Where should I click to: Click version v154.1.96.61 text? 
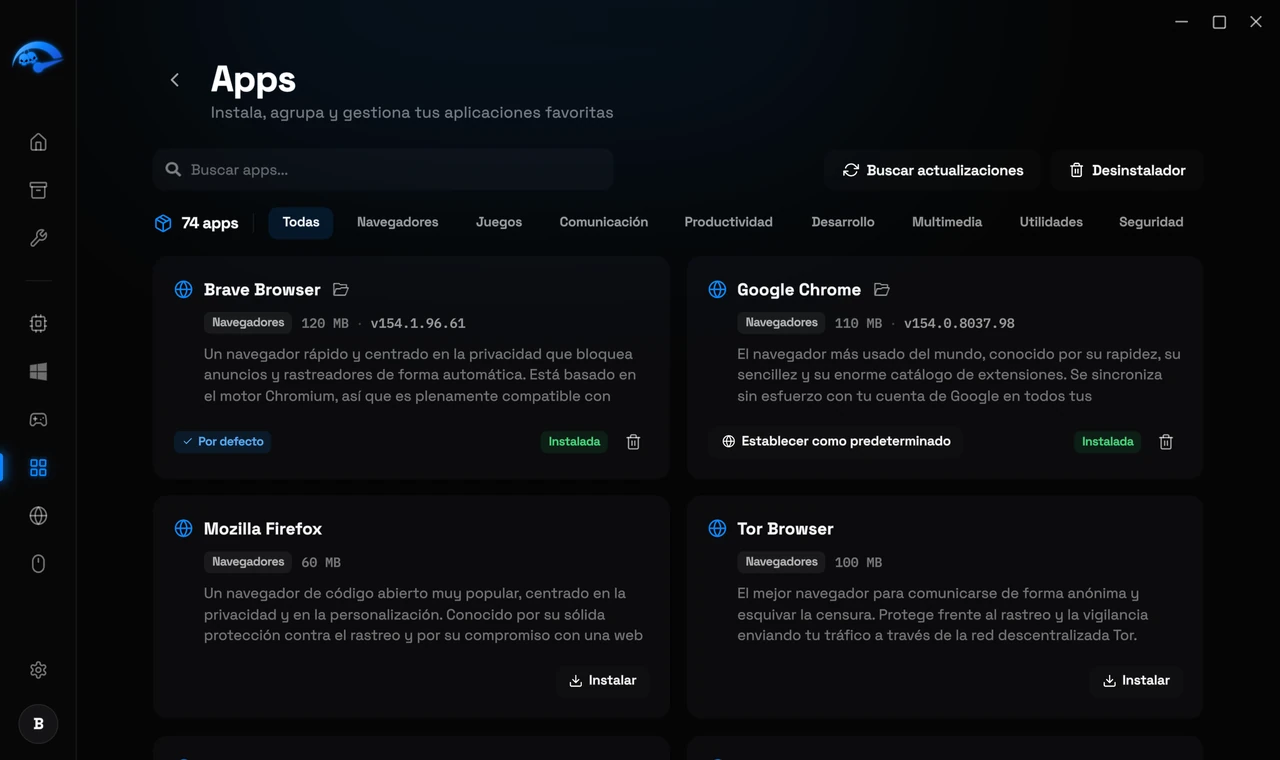click(418, 323)
